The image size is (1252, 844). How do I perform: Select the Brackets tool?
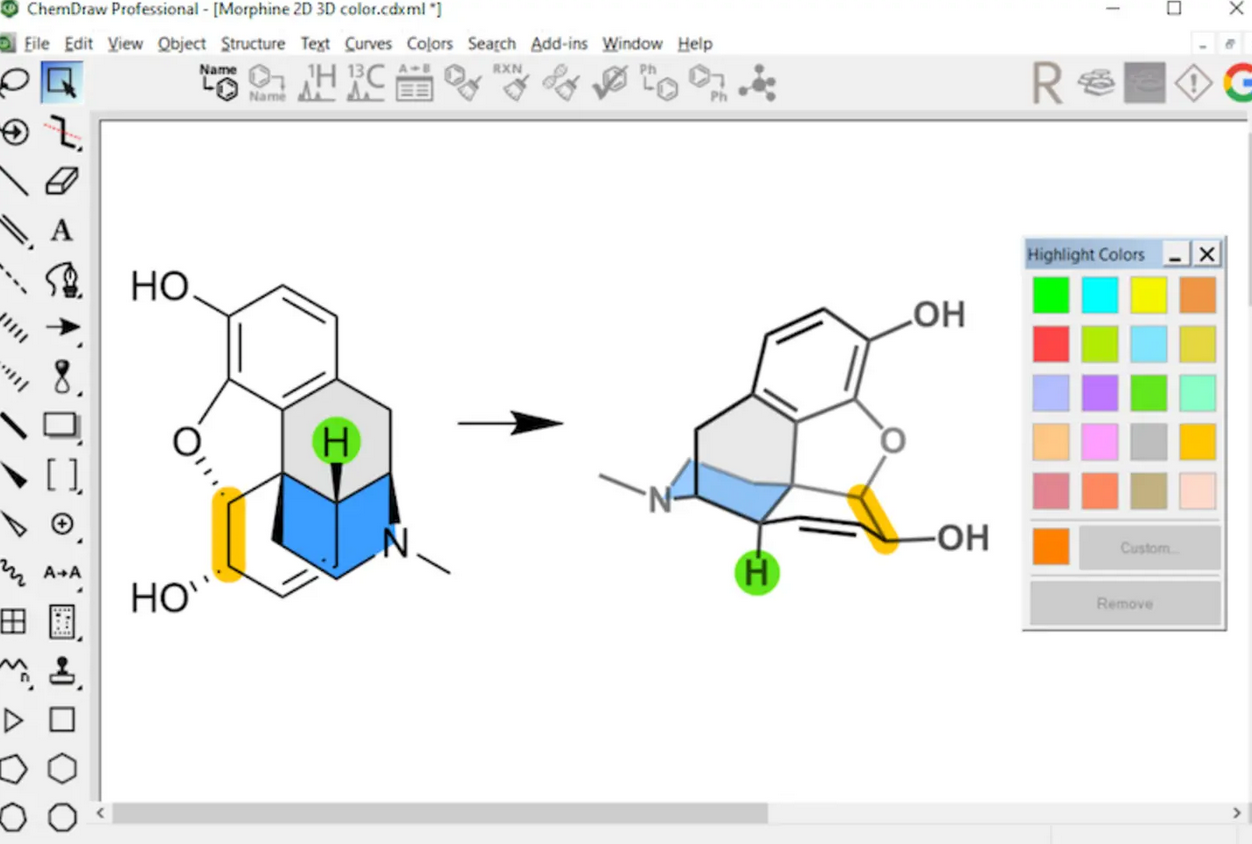click(x=62, y=474)
